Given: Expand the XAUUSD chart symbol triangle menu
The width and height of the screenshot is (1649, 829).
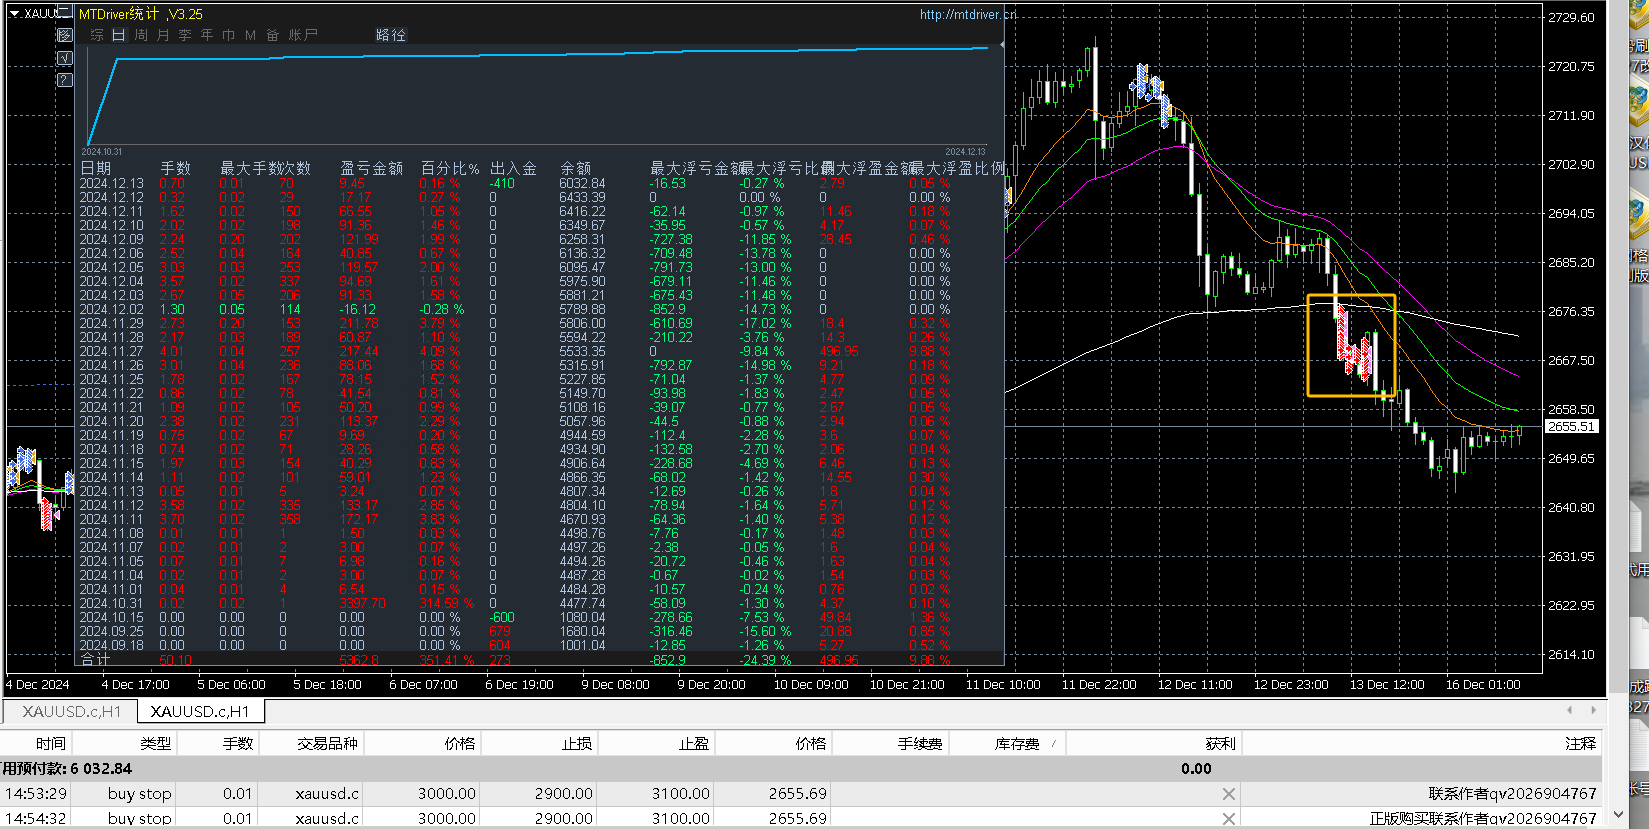Looking at the screenshot, I should click(14, 13).
